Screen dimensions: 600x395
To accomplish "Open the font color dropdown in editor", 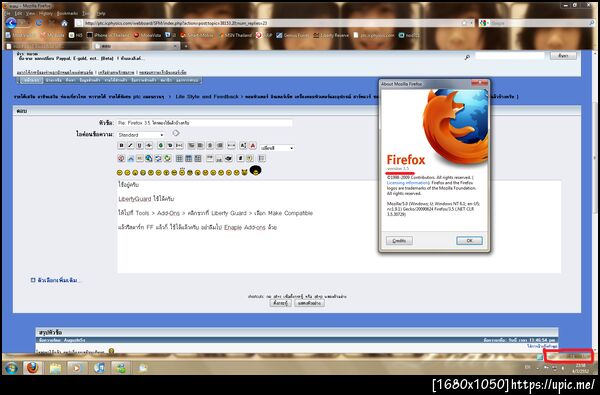I will click(277, 148).
